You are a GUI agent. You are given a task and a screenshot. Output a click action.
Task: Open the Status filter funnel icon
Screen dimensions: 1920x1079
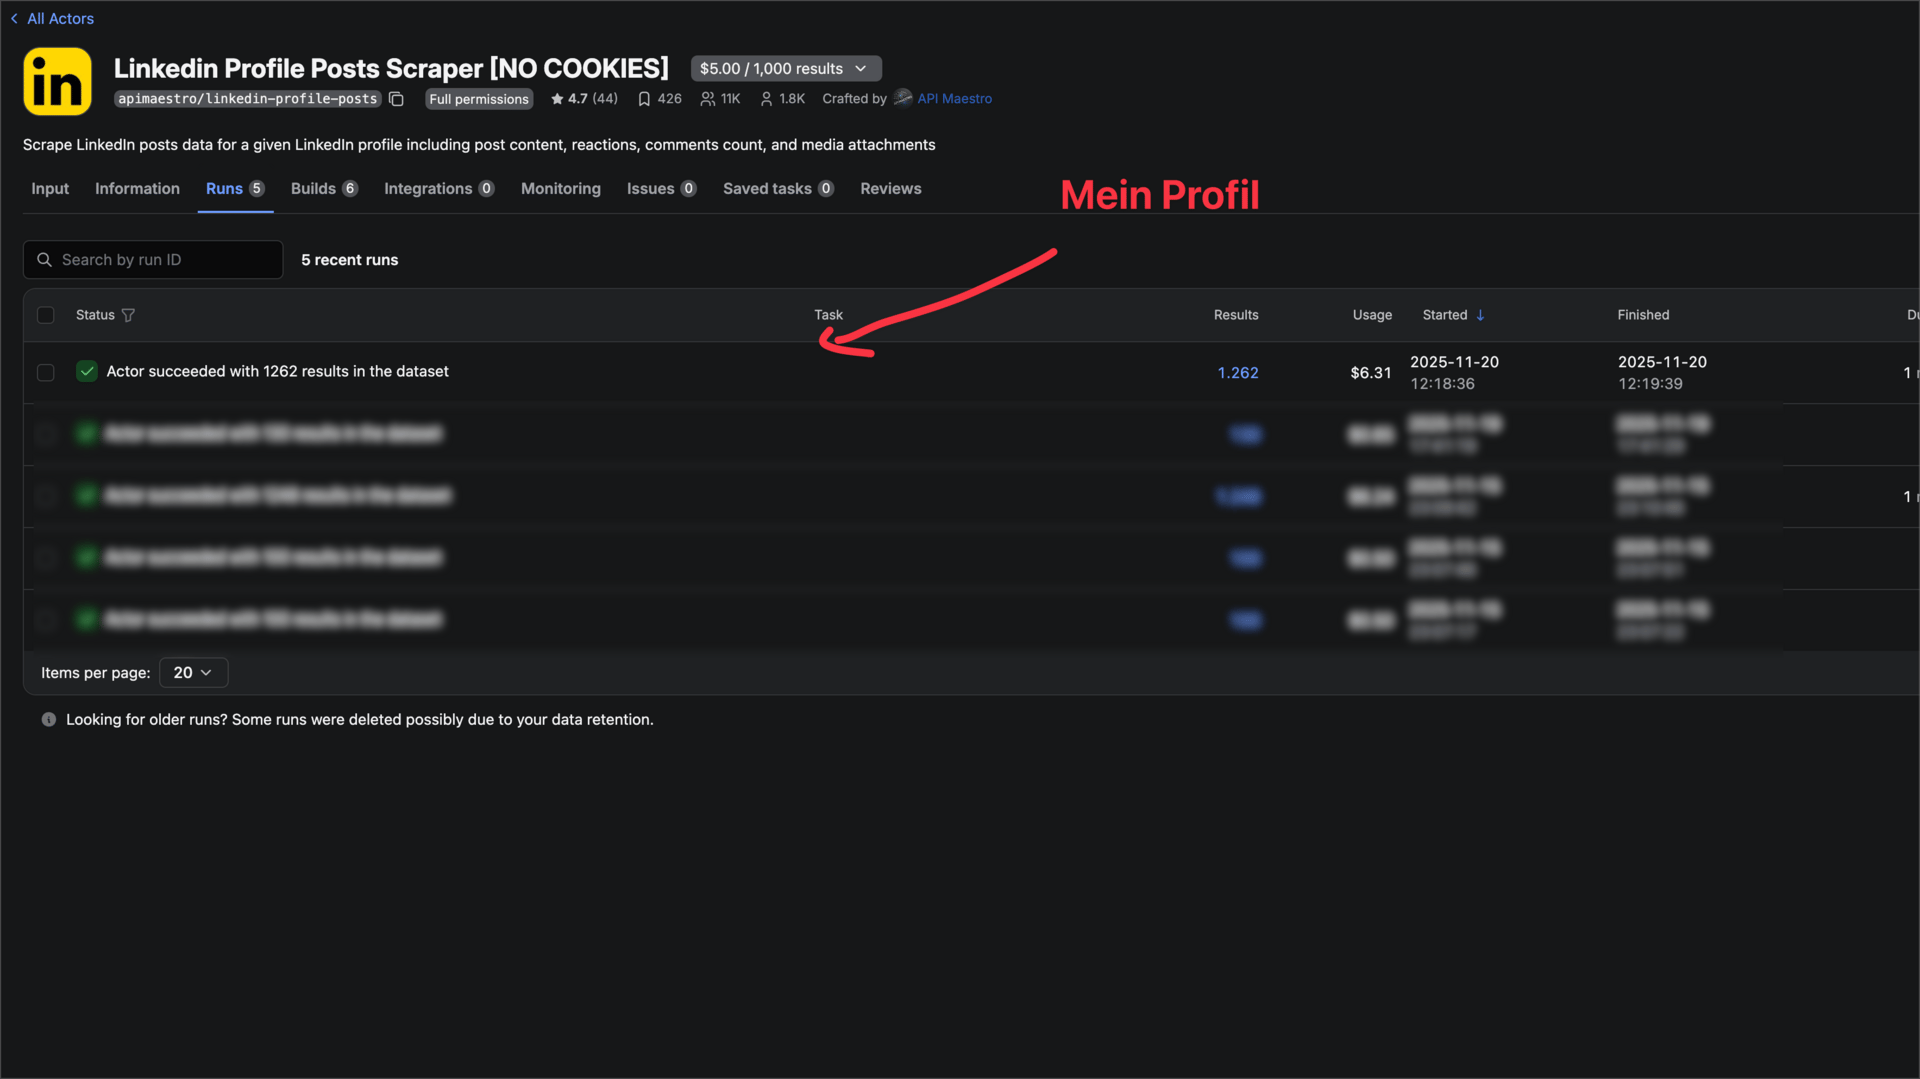point(128,315)
